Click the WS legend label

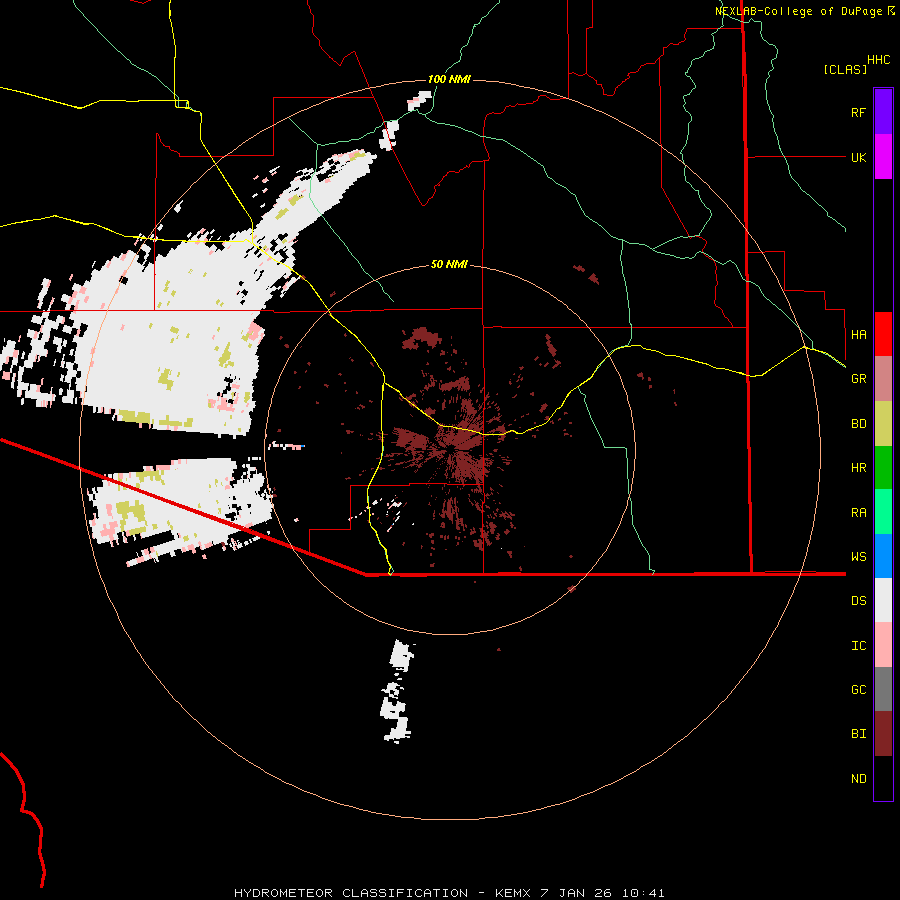pyautogui.click(x=858, y=557)
